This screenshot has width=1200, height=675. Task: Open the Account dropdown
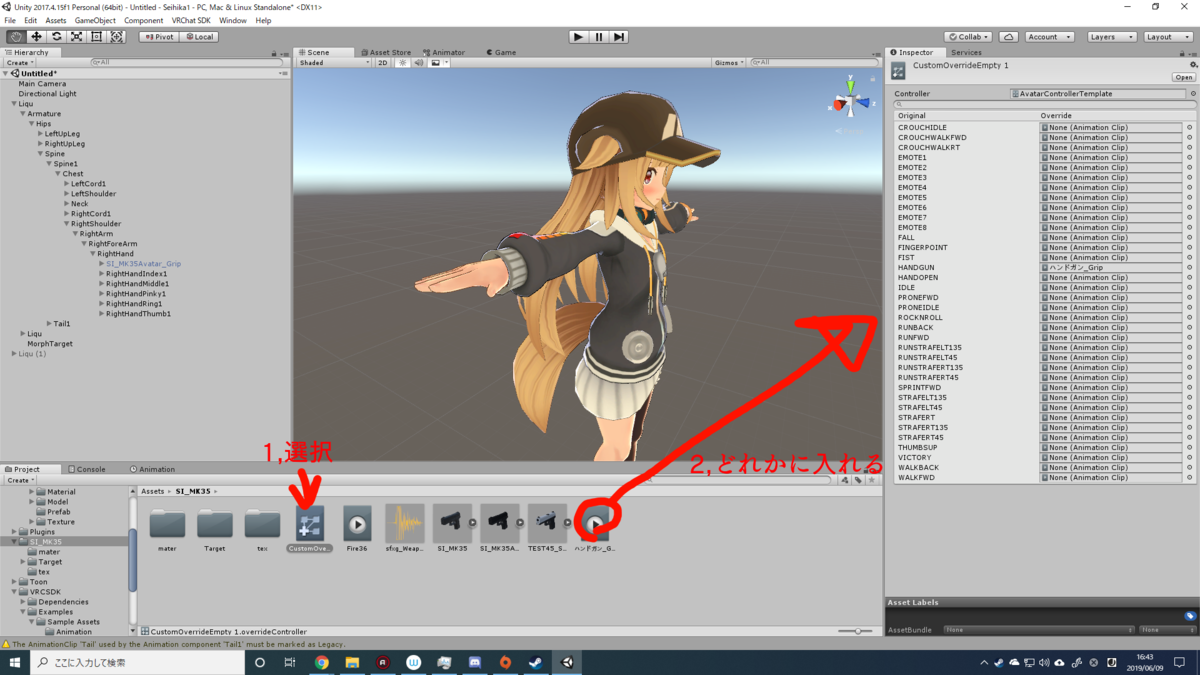(1049, 37)
